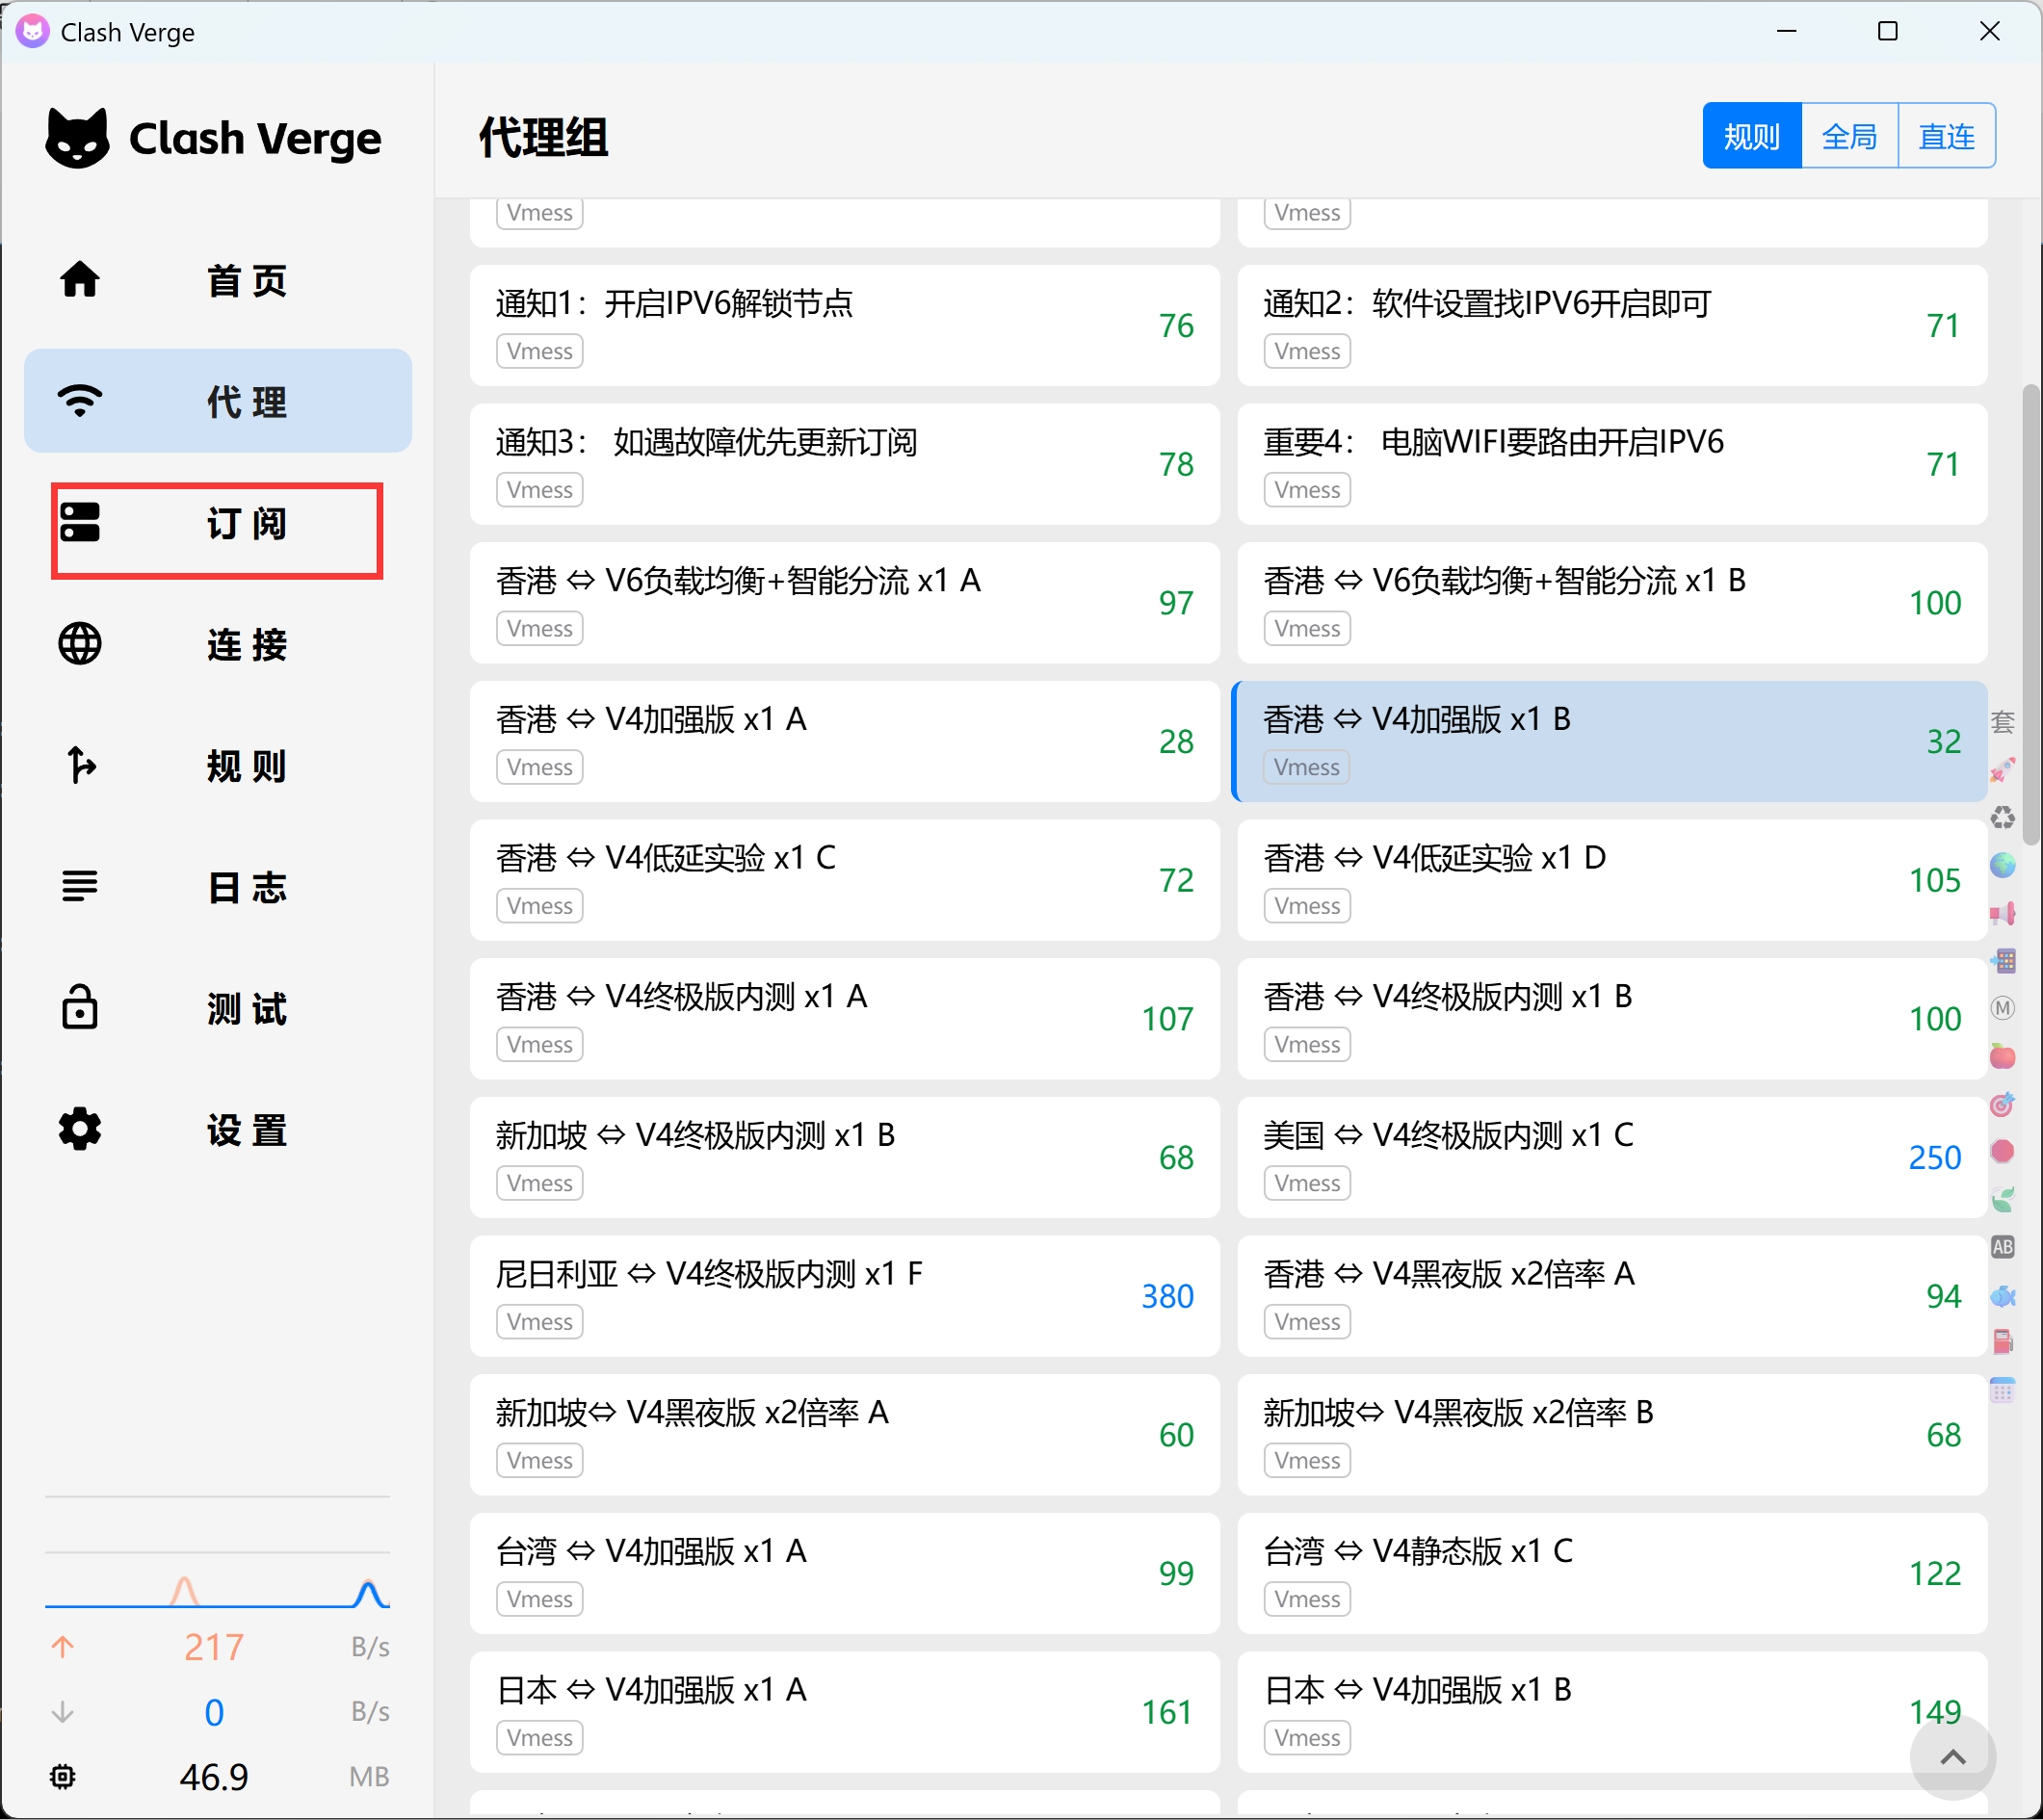Jump to the red apple group
Image resolution: width=2043 pixels, height=1820 pixels.
(x=2002, y=1056)
